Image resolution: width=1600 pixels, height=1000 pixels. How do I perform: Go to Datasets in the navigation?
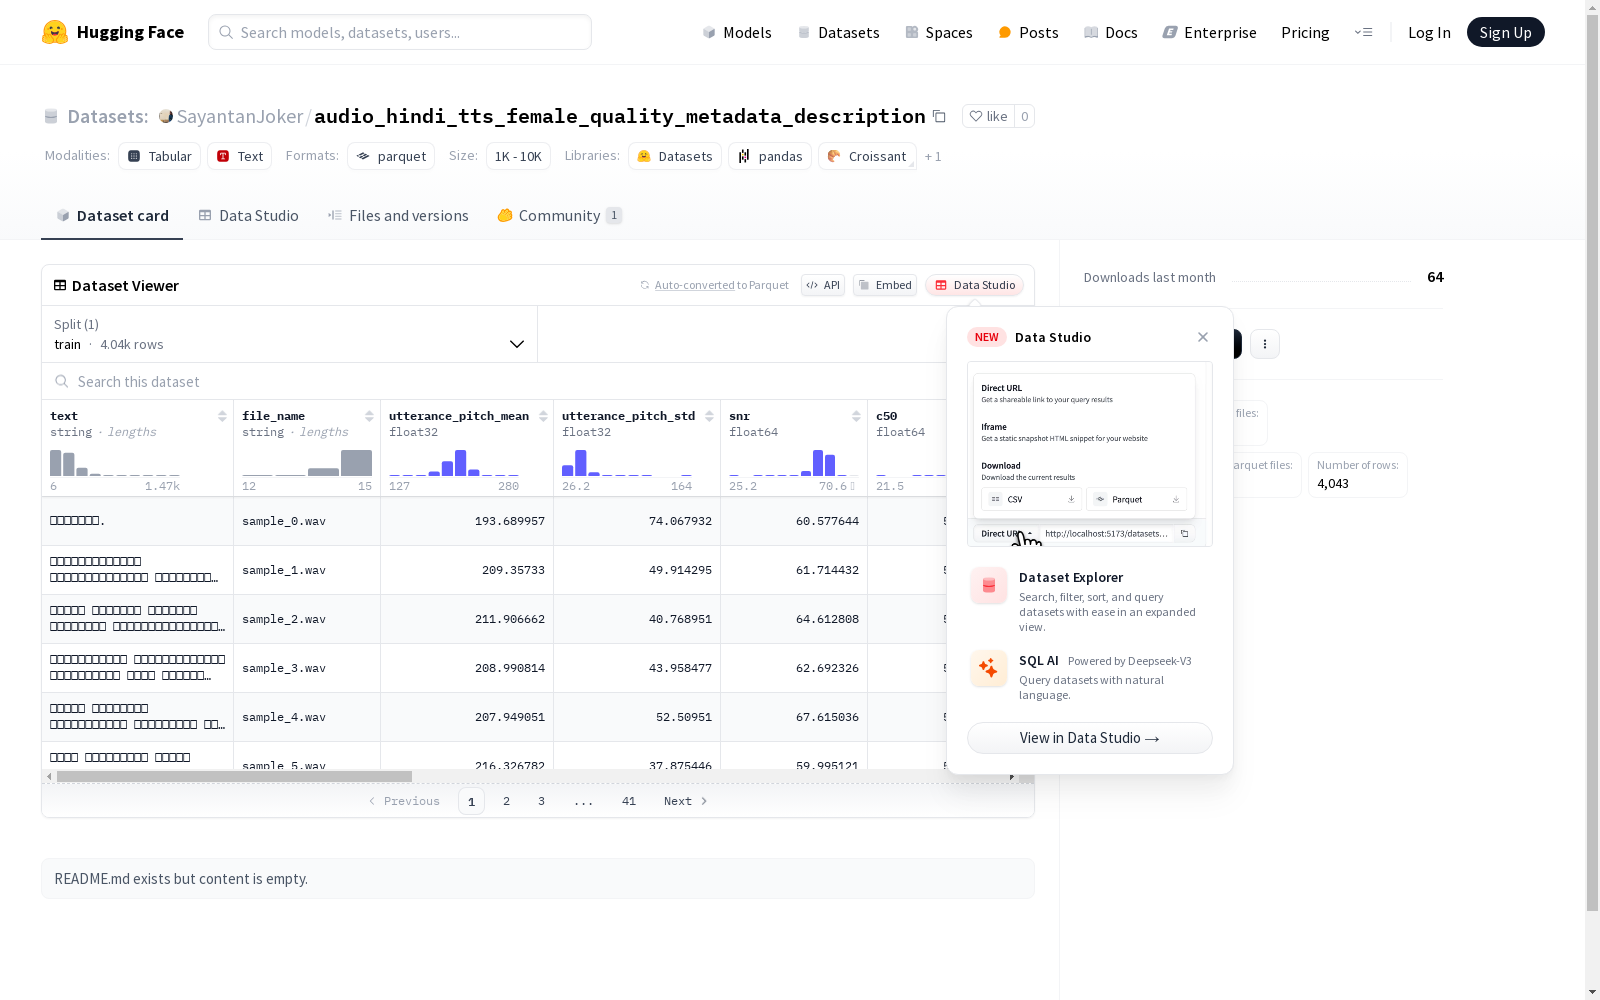[x=838, y=32]
